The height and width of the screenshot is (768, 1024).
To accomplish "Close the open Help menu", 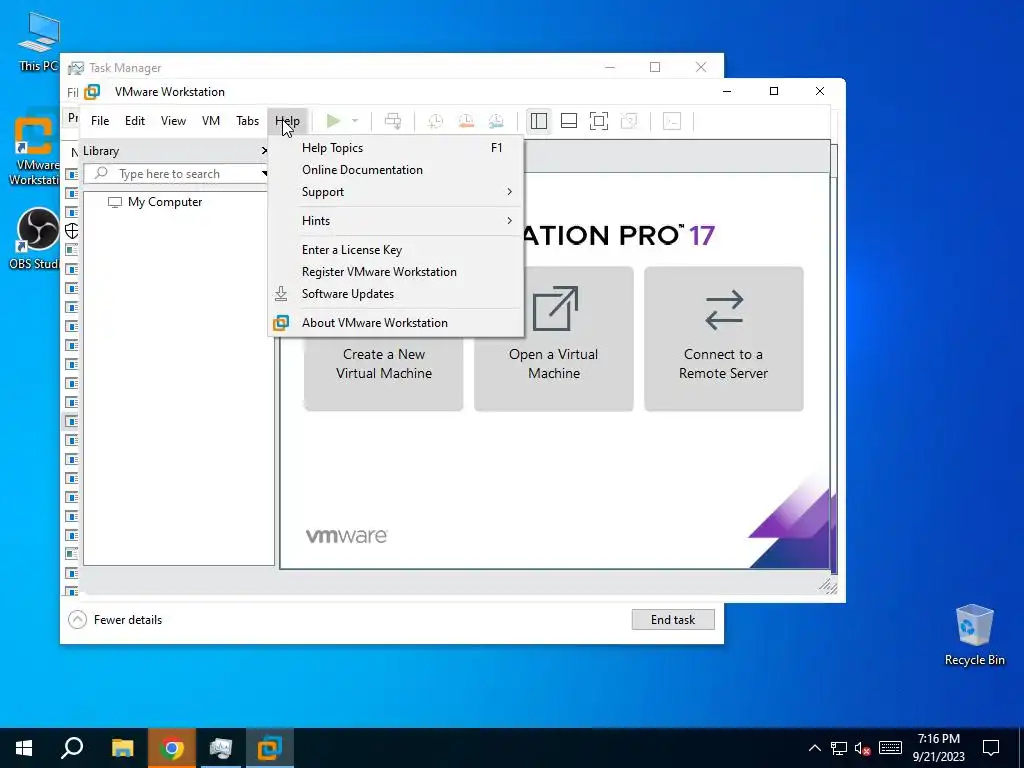I will [x=287, y=121].
